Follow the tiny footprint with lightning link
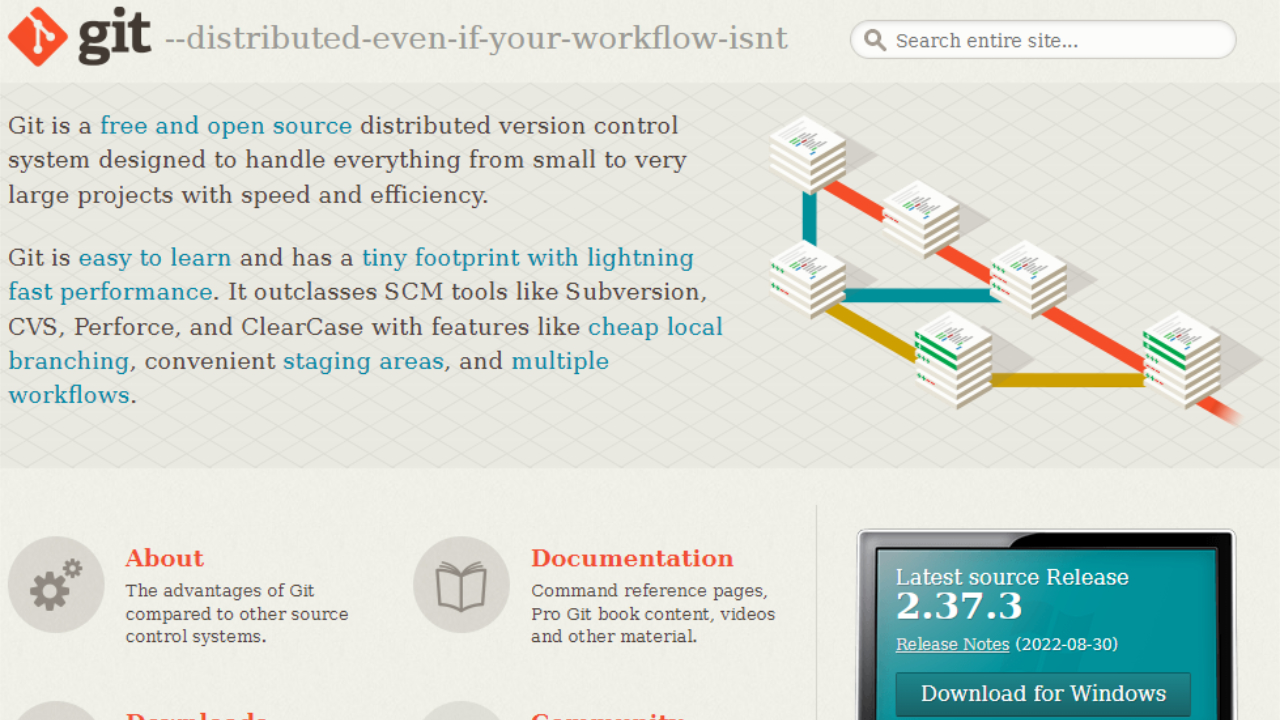Image resolution: width=1280 pixels, height=720 pixels. [x=527, y=258]
